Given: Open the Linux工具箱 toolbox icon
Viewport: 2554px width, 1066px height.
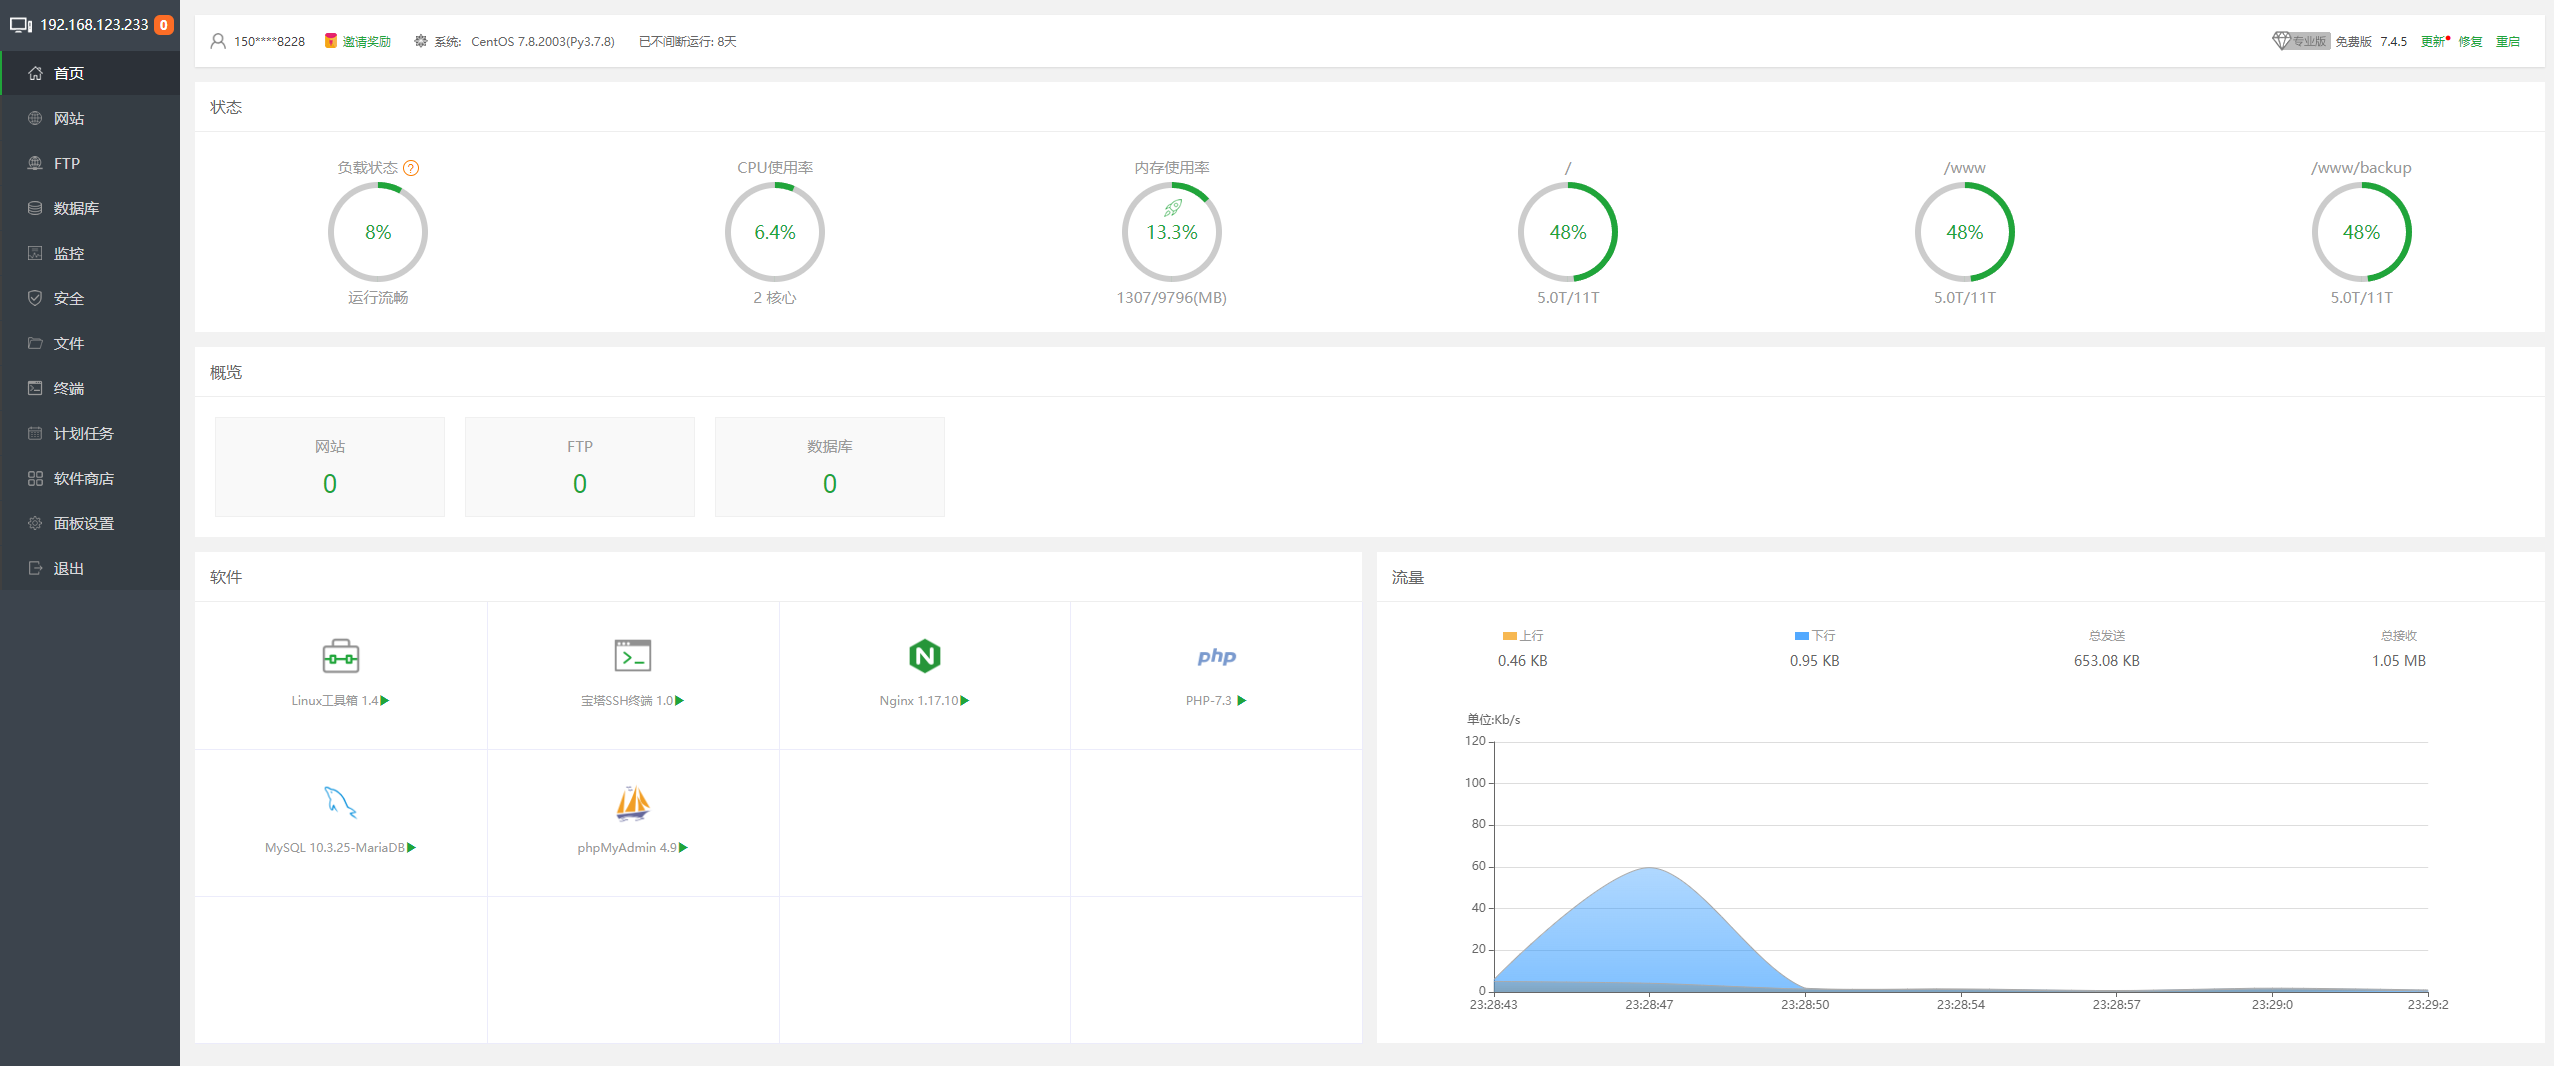Looking at the screenshot, I should point(340,657).
